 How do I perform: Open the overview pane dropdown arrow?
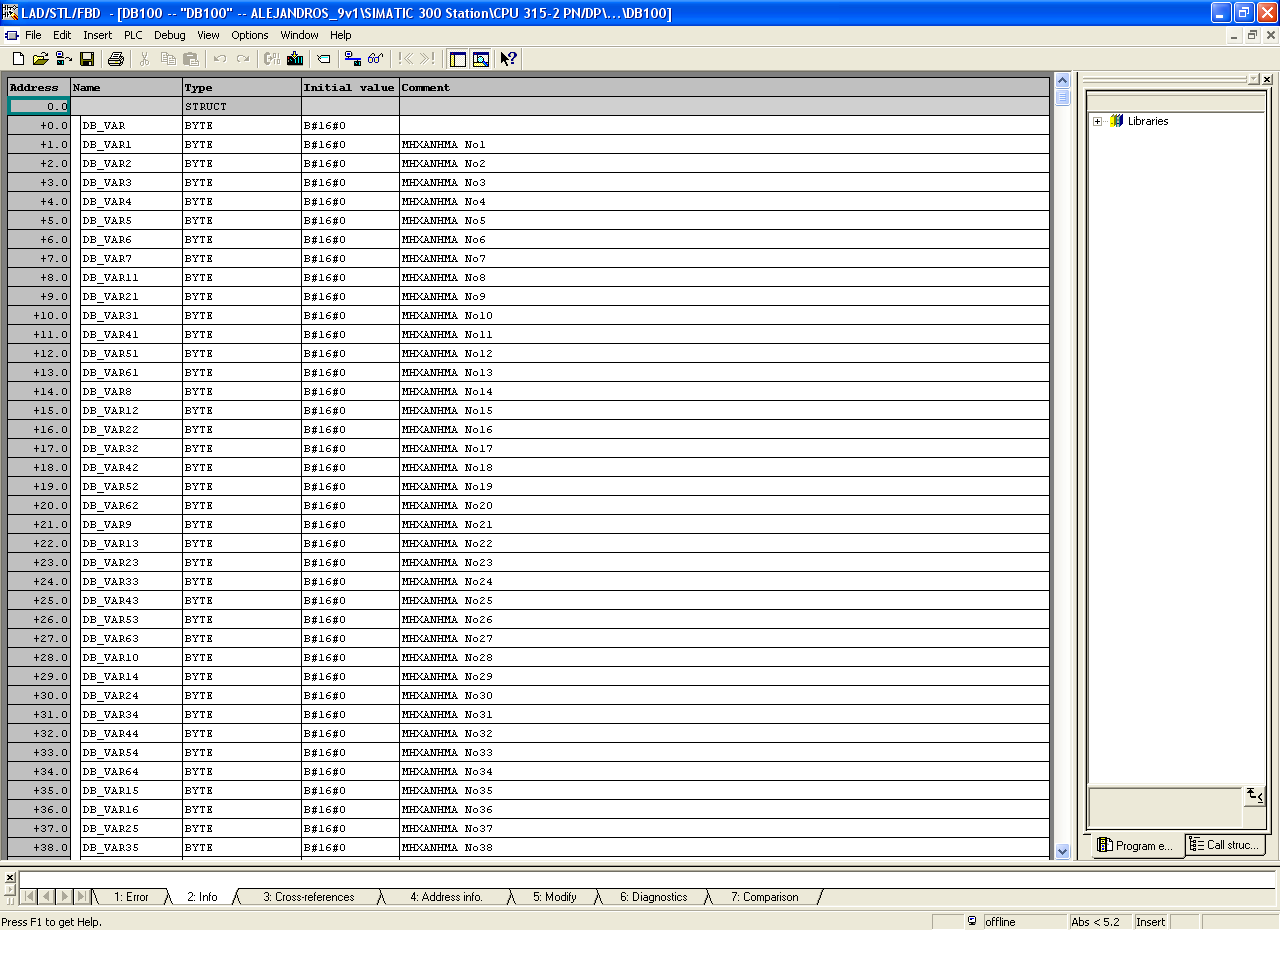(x=1254, y=79)
